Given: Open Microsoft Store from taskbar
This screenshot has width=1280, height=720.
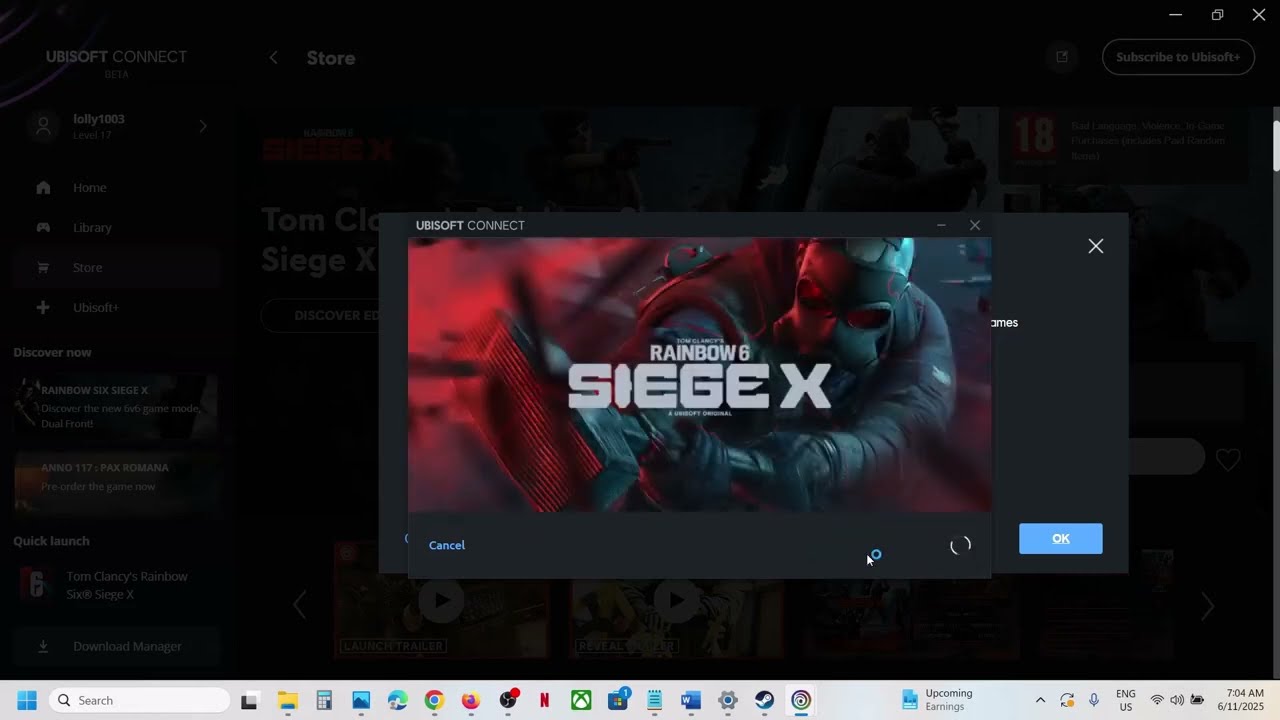Looking at the screenshot, I should pos(618,700).
